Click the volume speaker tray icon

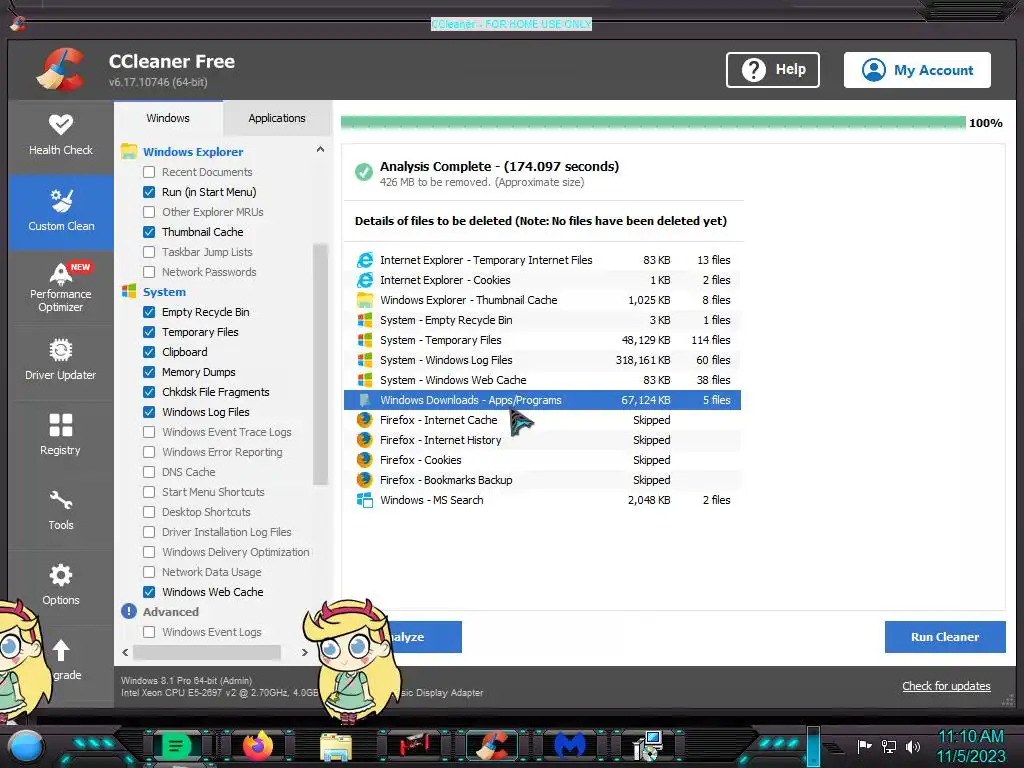pos(913,746)
